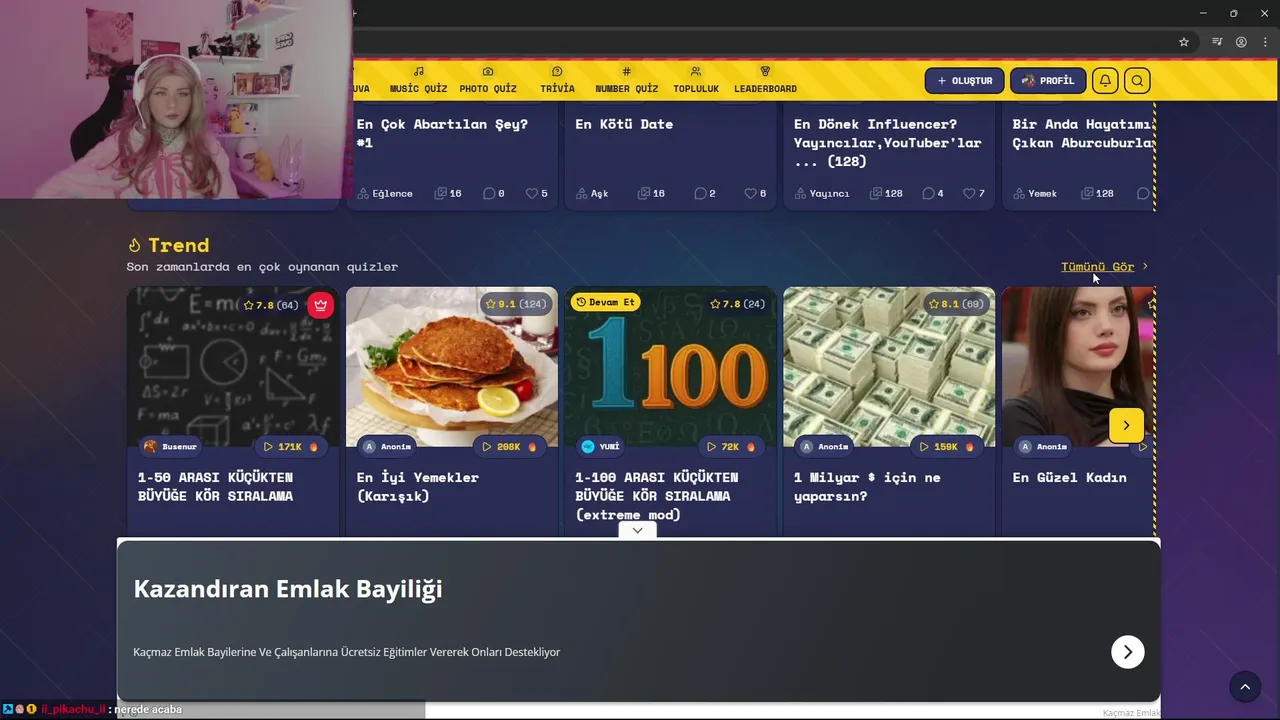Click the 171K play count badge
The image size is (1280, 720).
[x=290, y=447]
